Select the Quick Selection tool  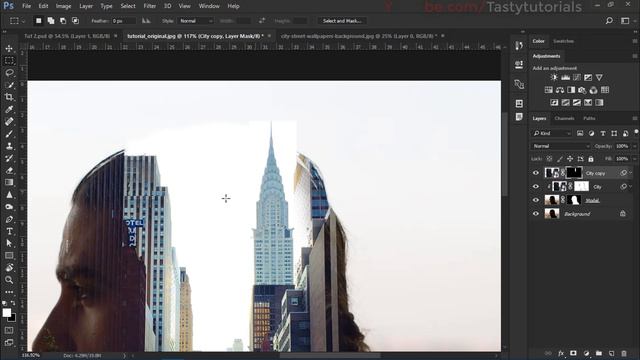point(9,85)
